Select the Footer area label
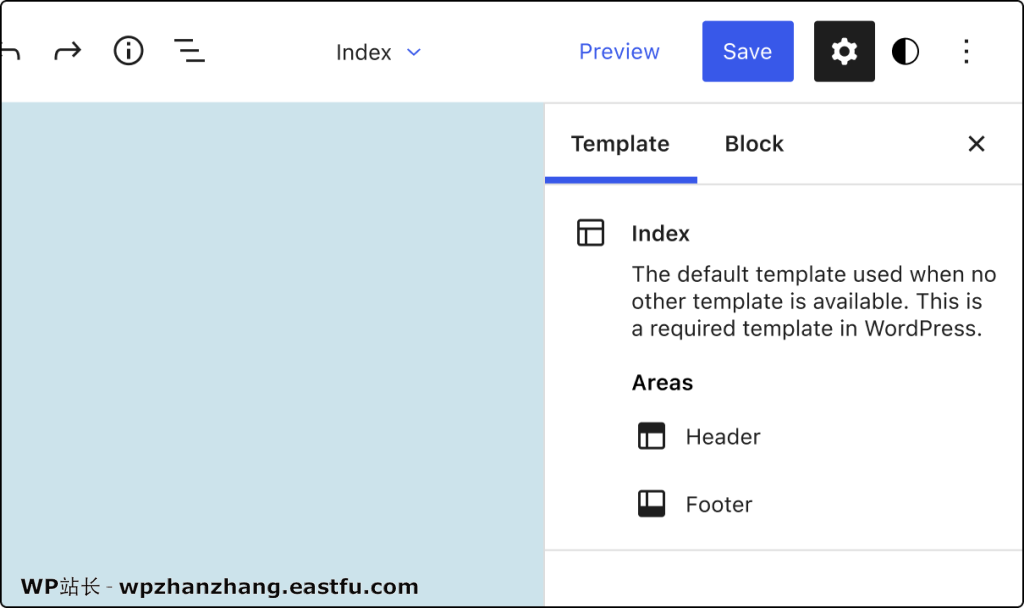Viewport: 1024px width, 608px height. click(x=719, y=505)
